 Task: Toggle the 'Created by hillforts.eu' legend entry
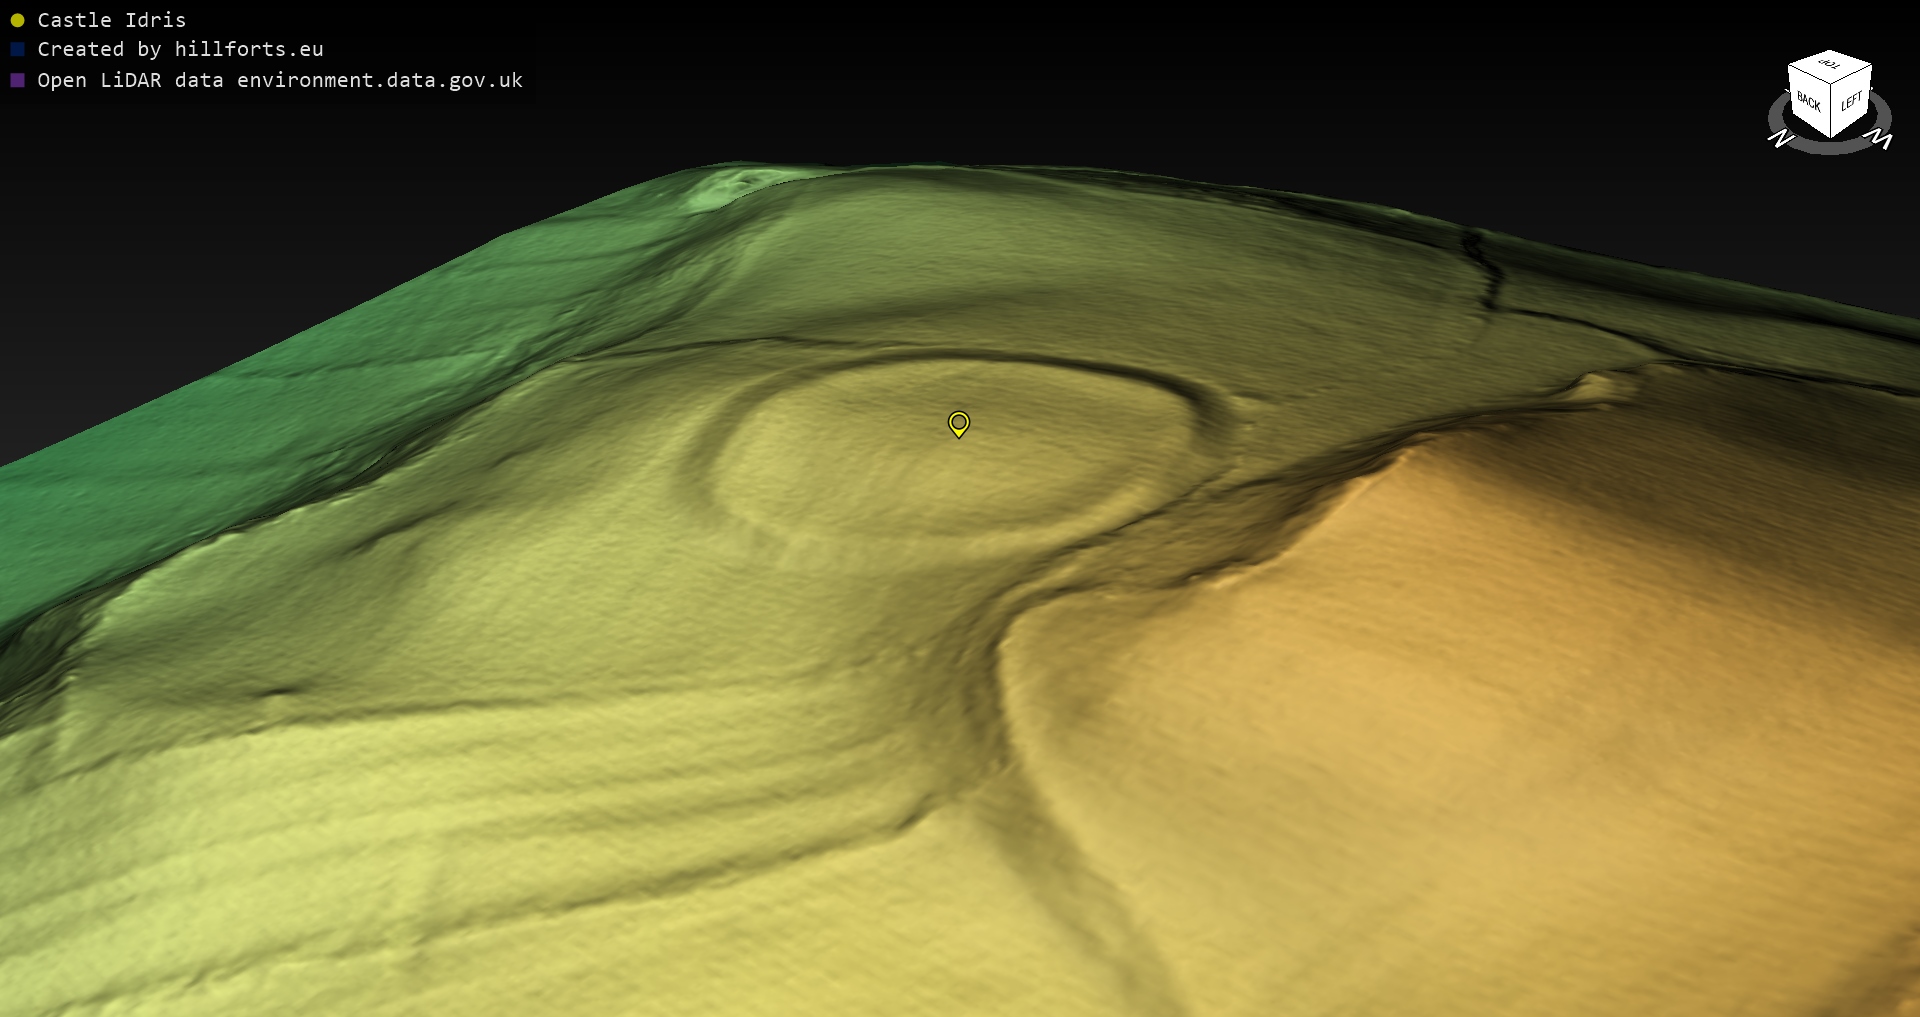click(180, 50)
